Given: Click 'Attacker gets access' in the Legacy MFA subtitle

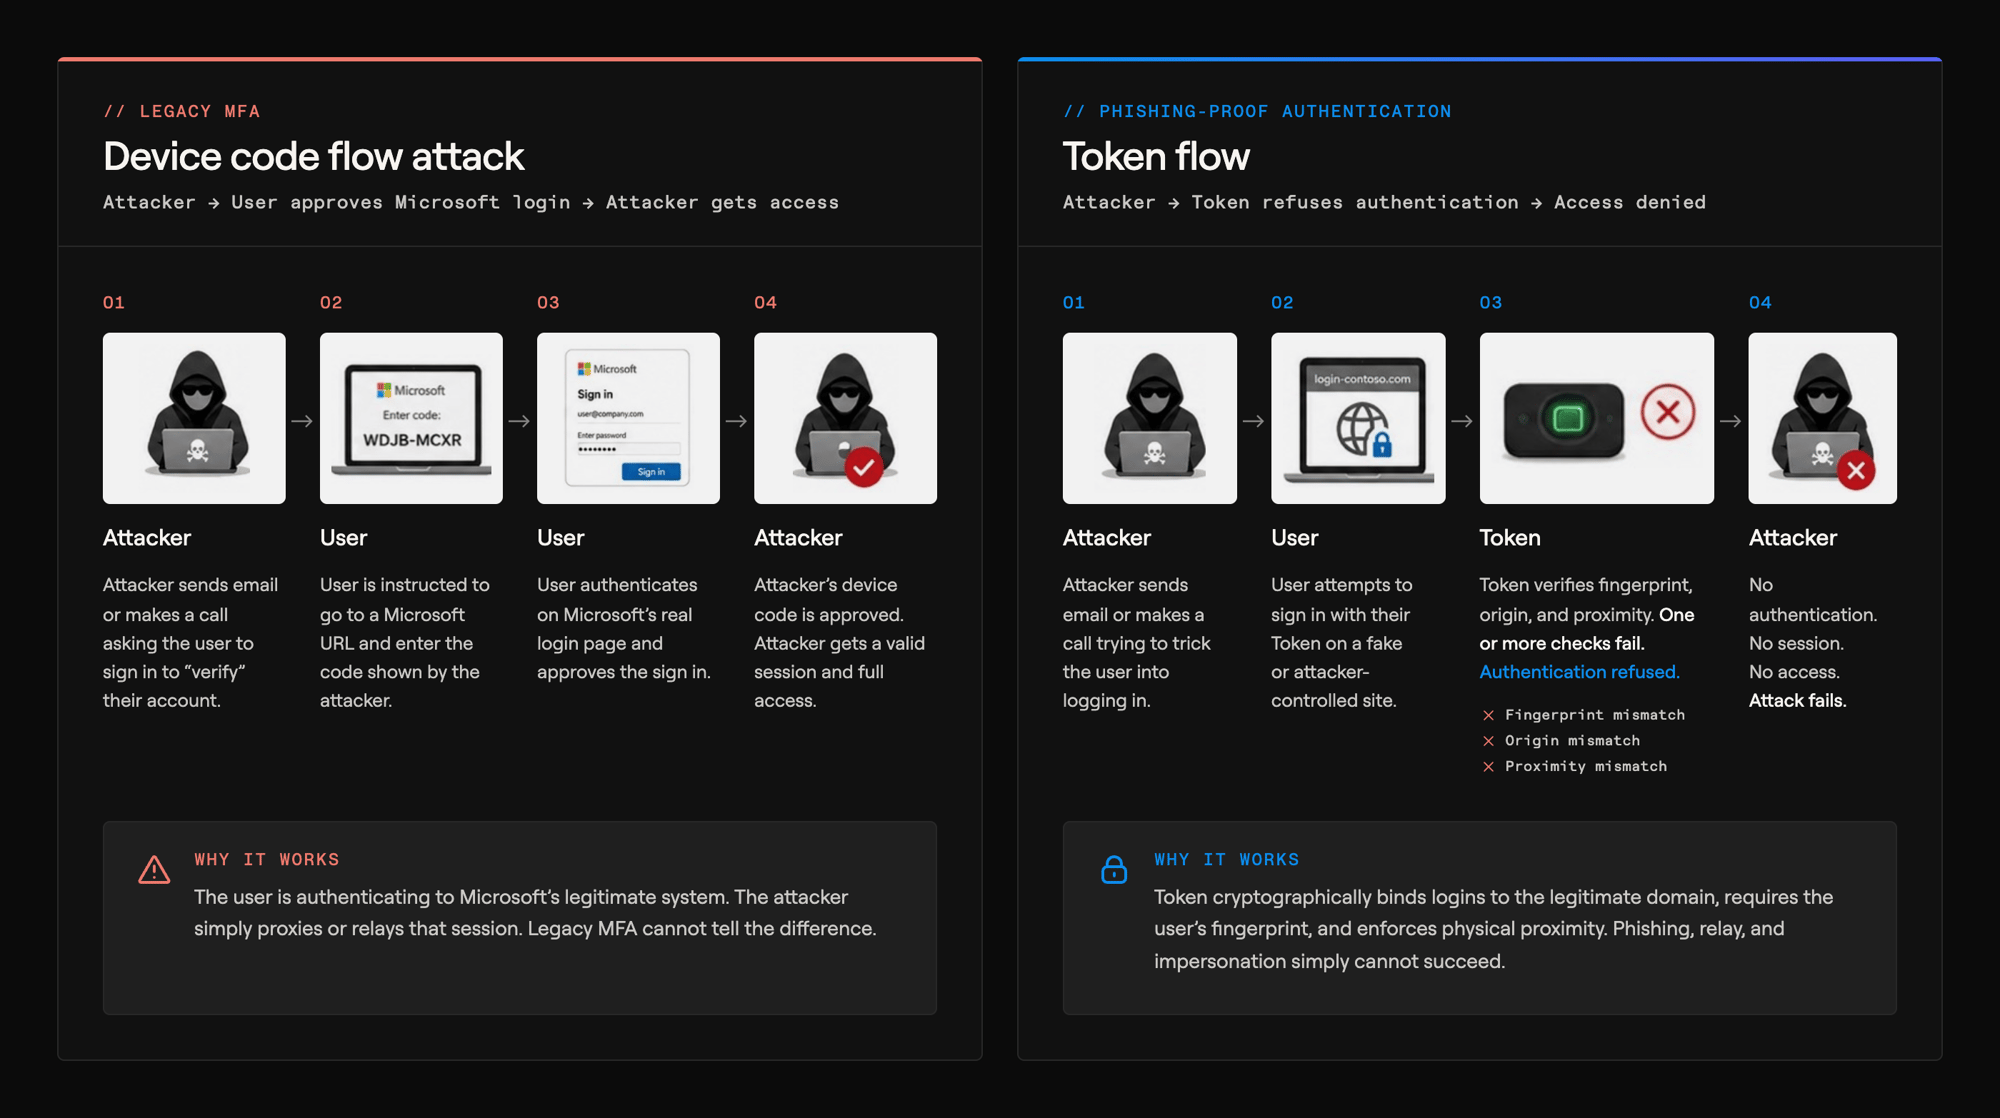Looking at the screenshot, I should pyautogui.click(x=722, y=202).
